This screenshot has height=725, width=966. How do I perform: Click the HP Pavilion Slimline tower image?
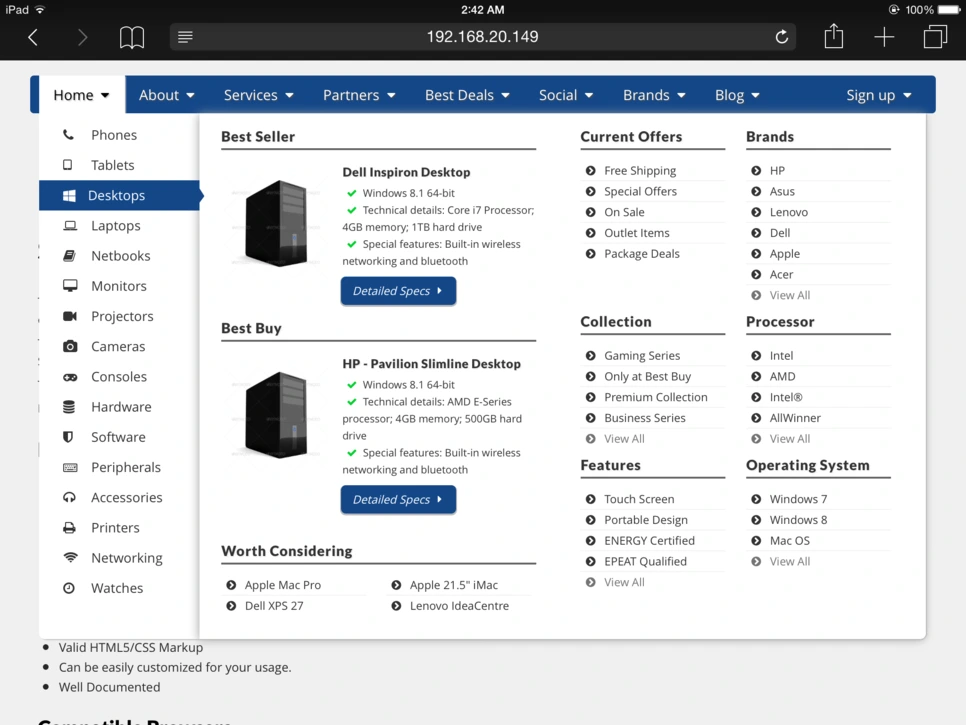click(275, 415)
